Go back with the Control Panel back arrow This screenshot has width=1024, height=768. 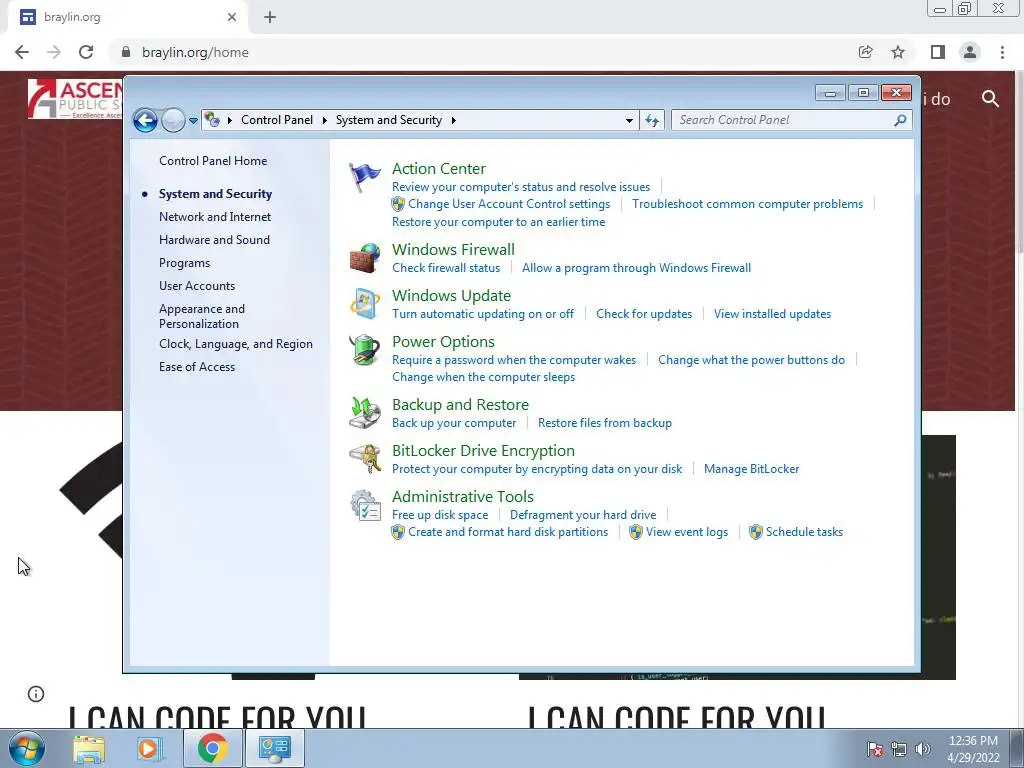[x=145, y=120]
